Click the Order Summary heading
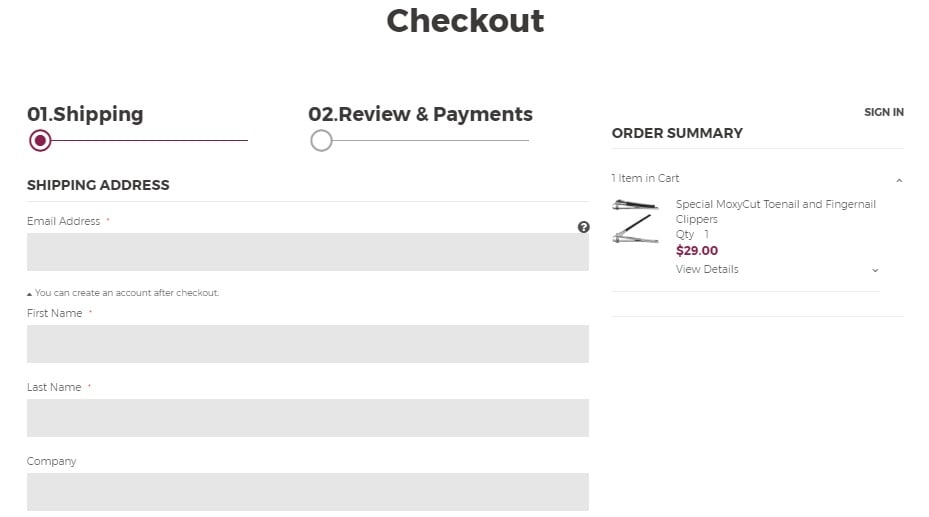This screenshot has width=929, height=517. [x=677, y=133]
